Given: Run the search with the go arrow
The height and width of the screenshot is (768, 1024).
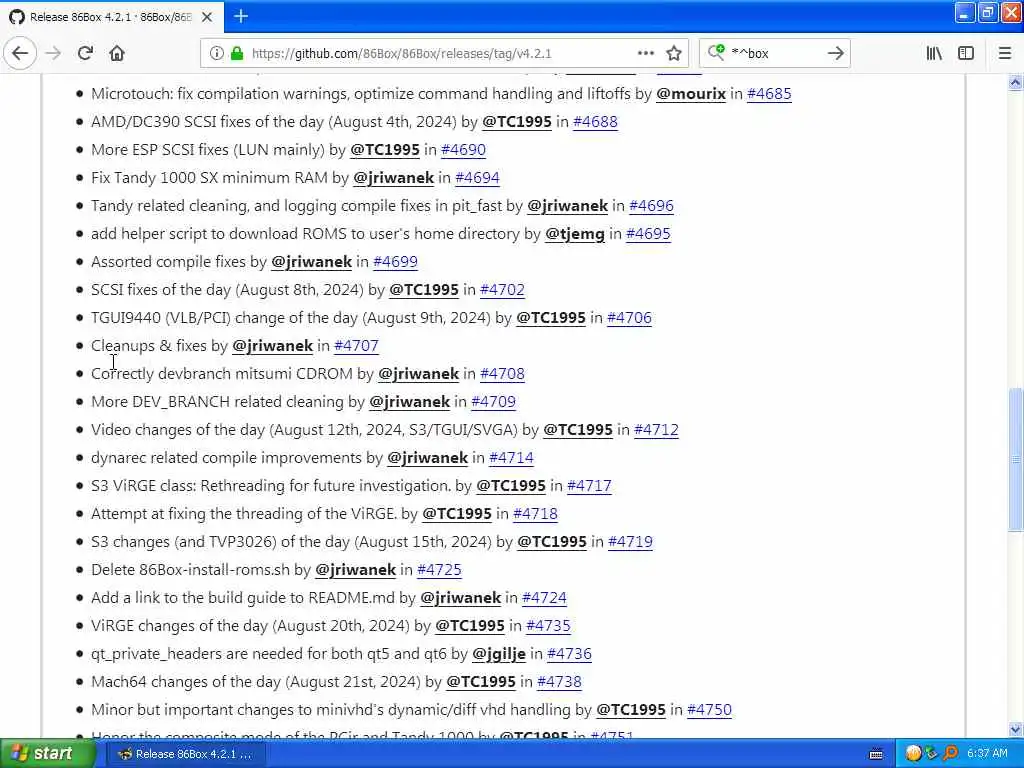Looking at the screenshot, I should [x=835, y=54].
